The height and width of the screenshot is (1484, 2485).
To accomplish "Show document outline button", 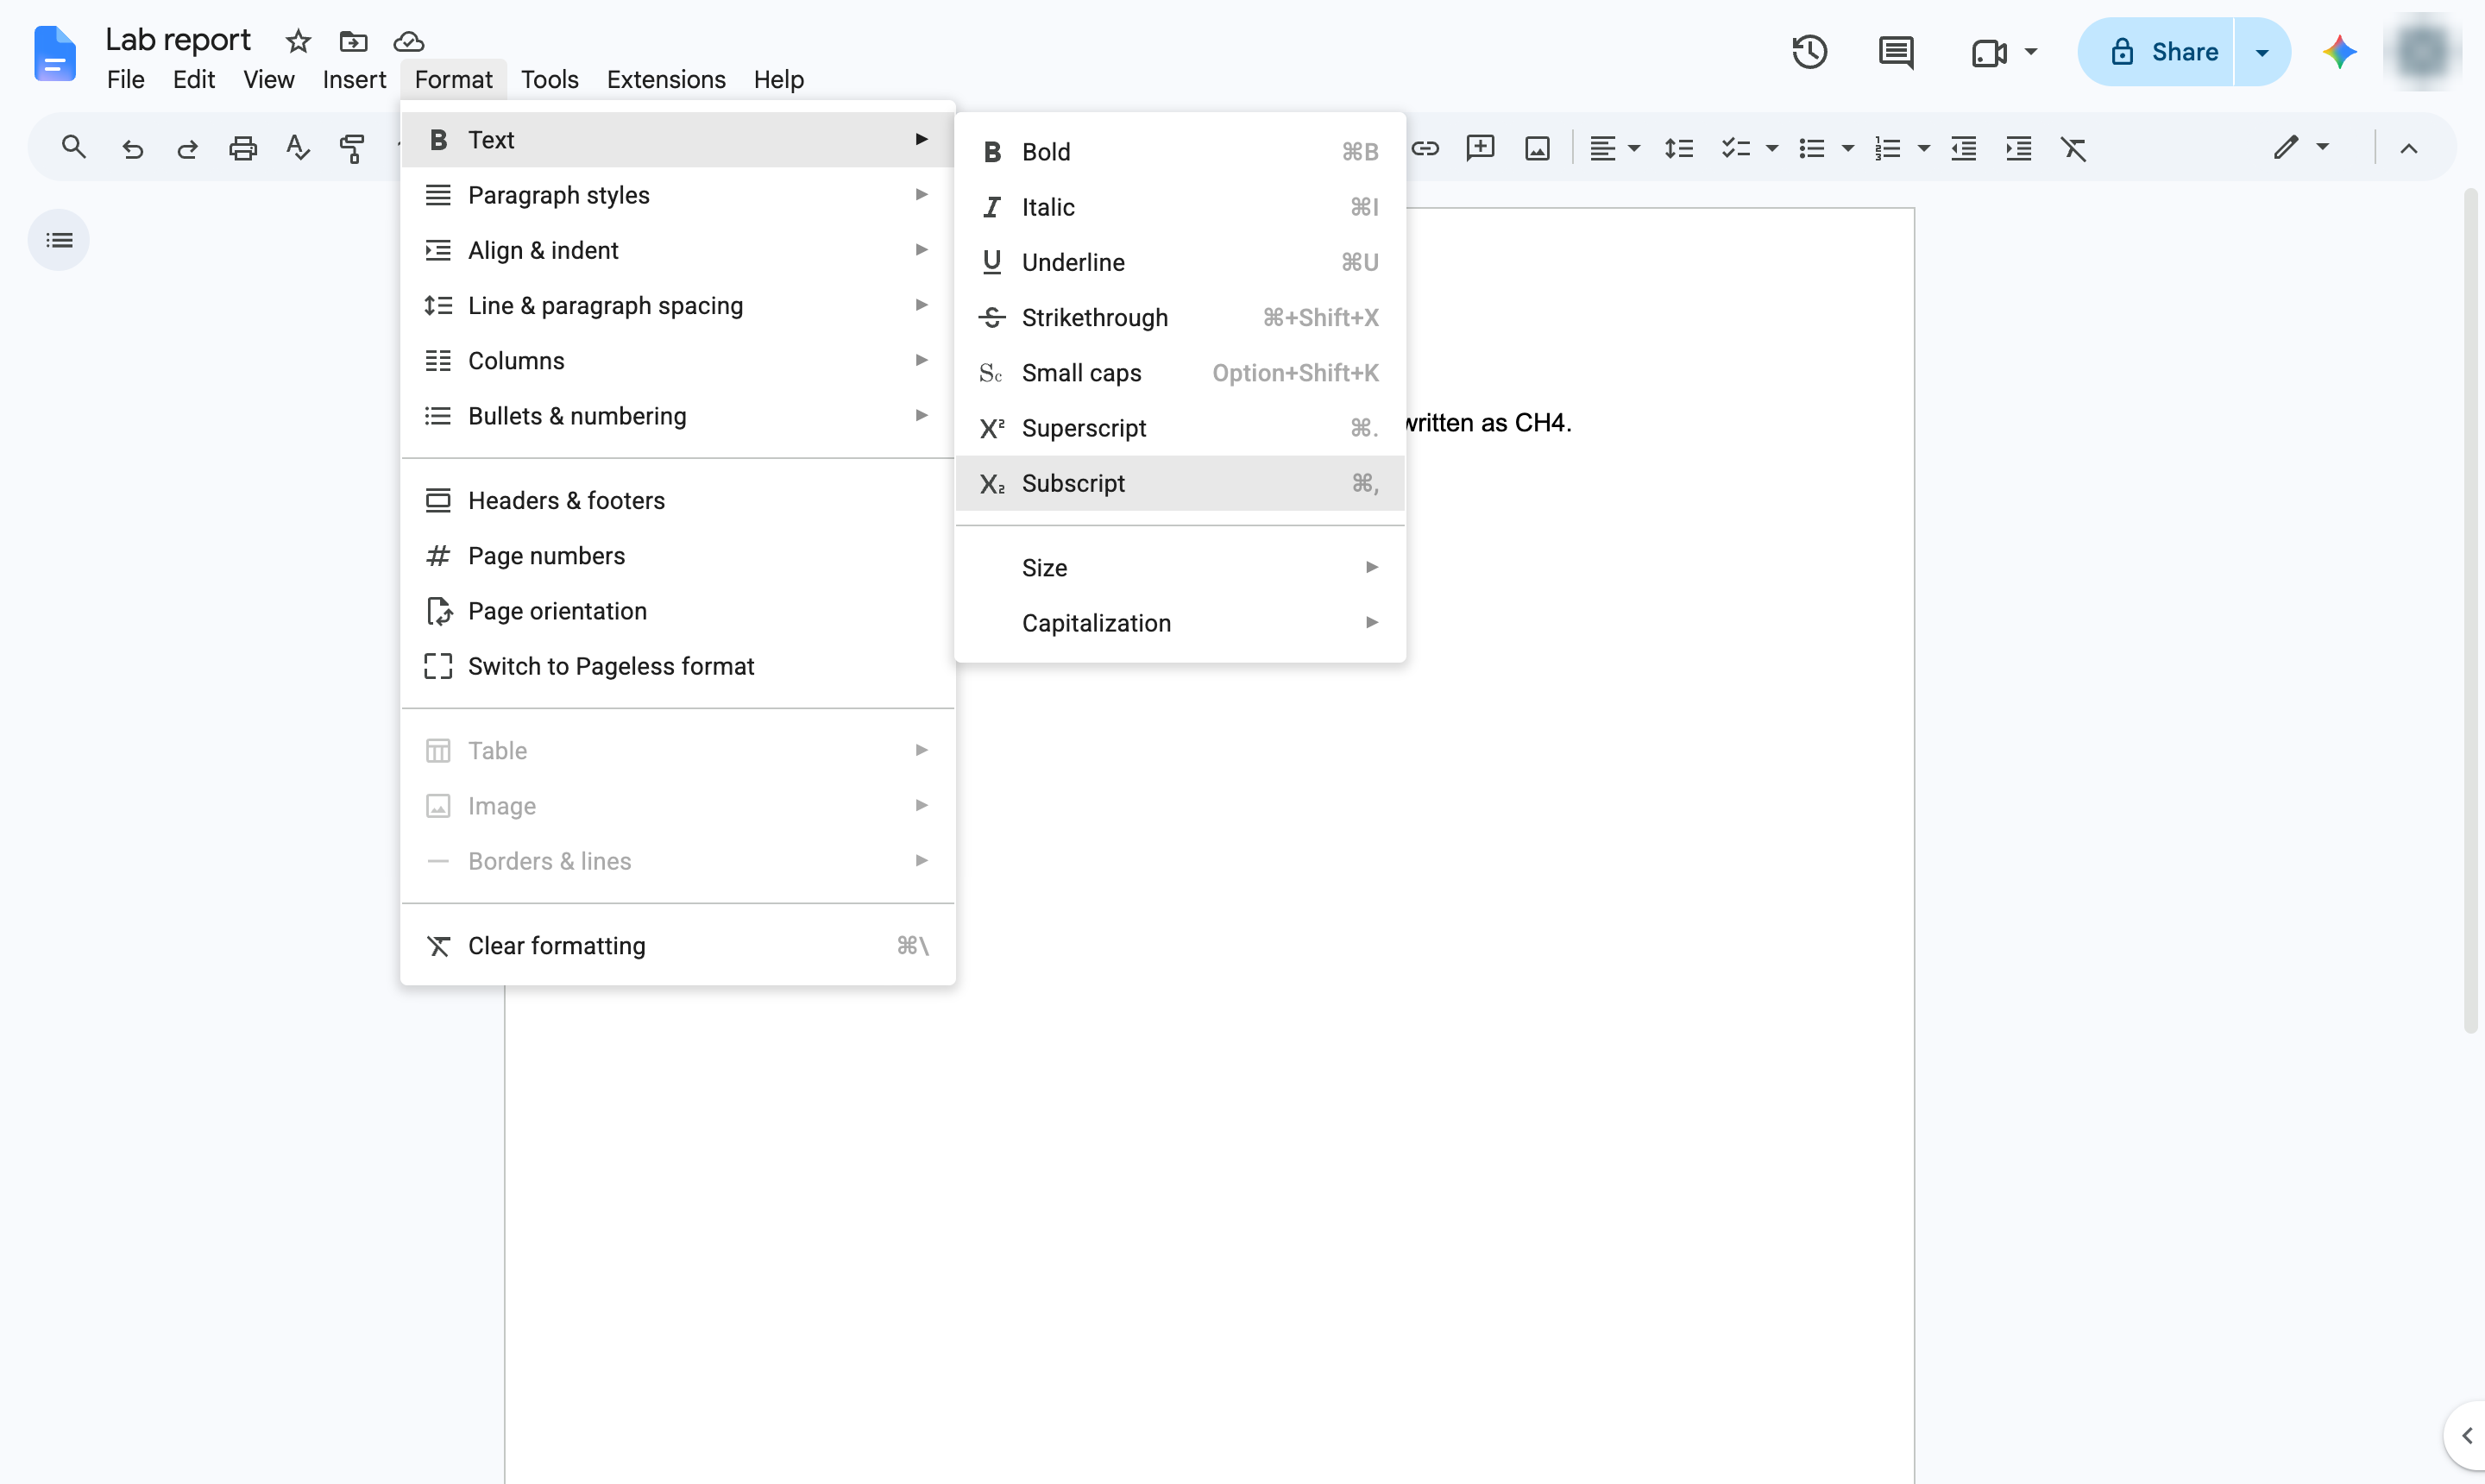I will click(59, 240).
